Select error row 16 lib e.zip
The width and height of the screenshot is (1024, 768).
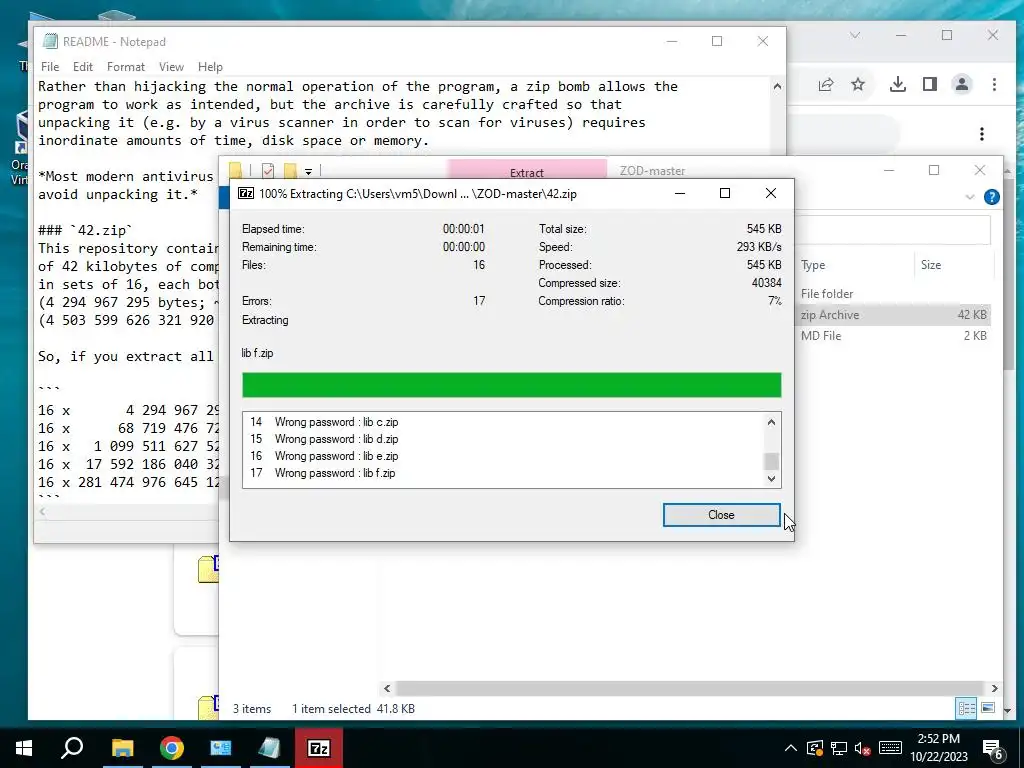pyautogui.click(x=505, y=456)
